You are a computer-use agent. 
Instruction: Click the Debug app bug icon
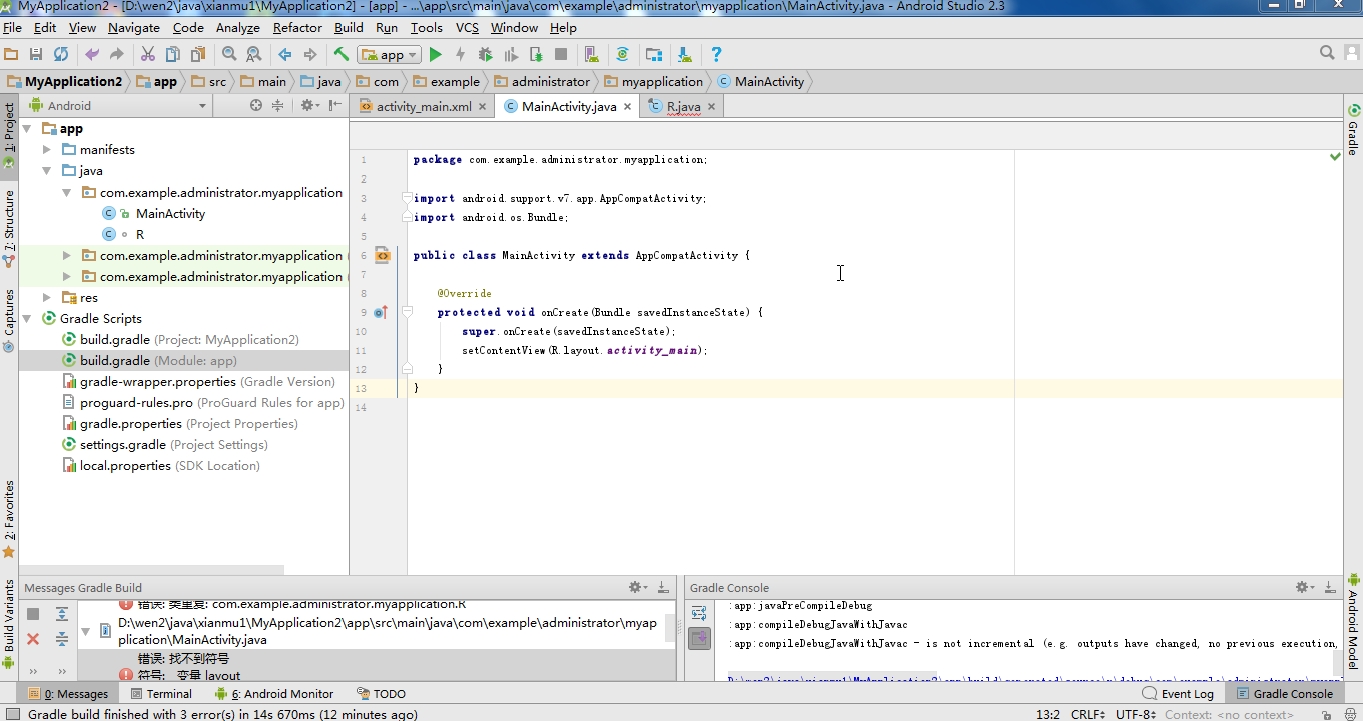[486, 54]
